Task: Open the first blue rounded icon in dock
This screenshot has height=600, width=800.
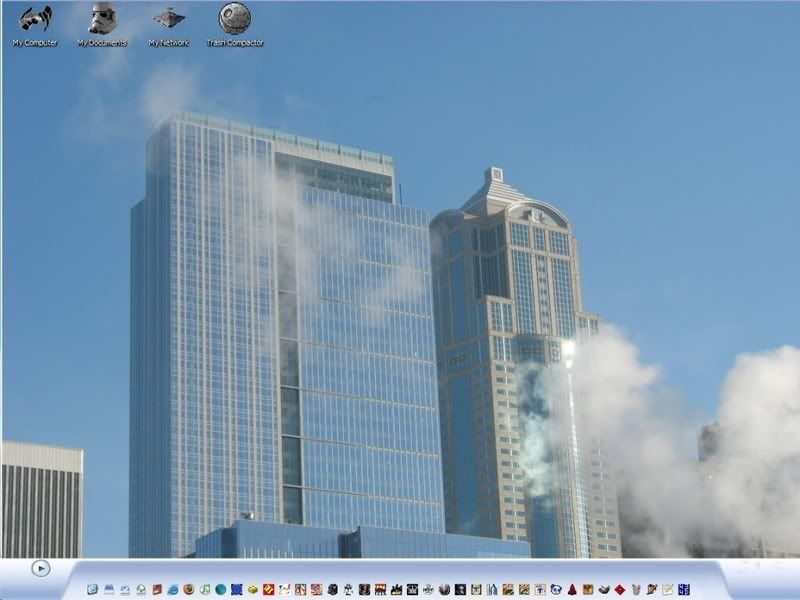Action: (92, 589)
